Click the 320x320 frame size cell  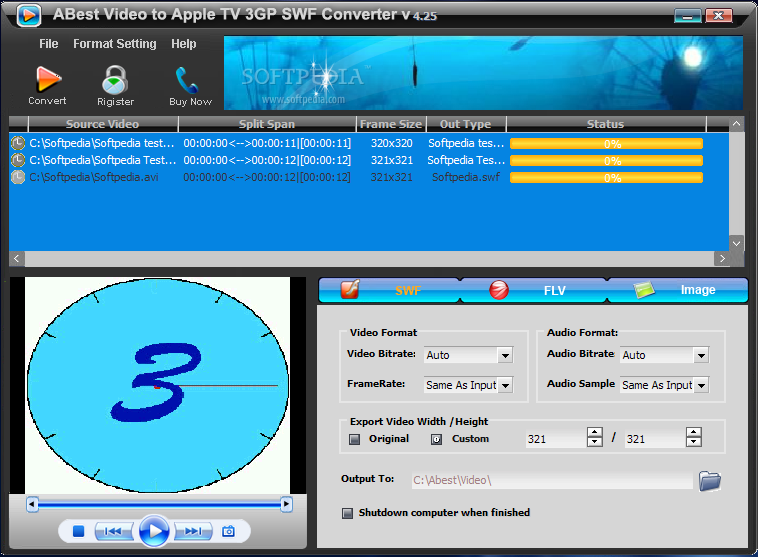click(x=392, y=143)
